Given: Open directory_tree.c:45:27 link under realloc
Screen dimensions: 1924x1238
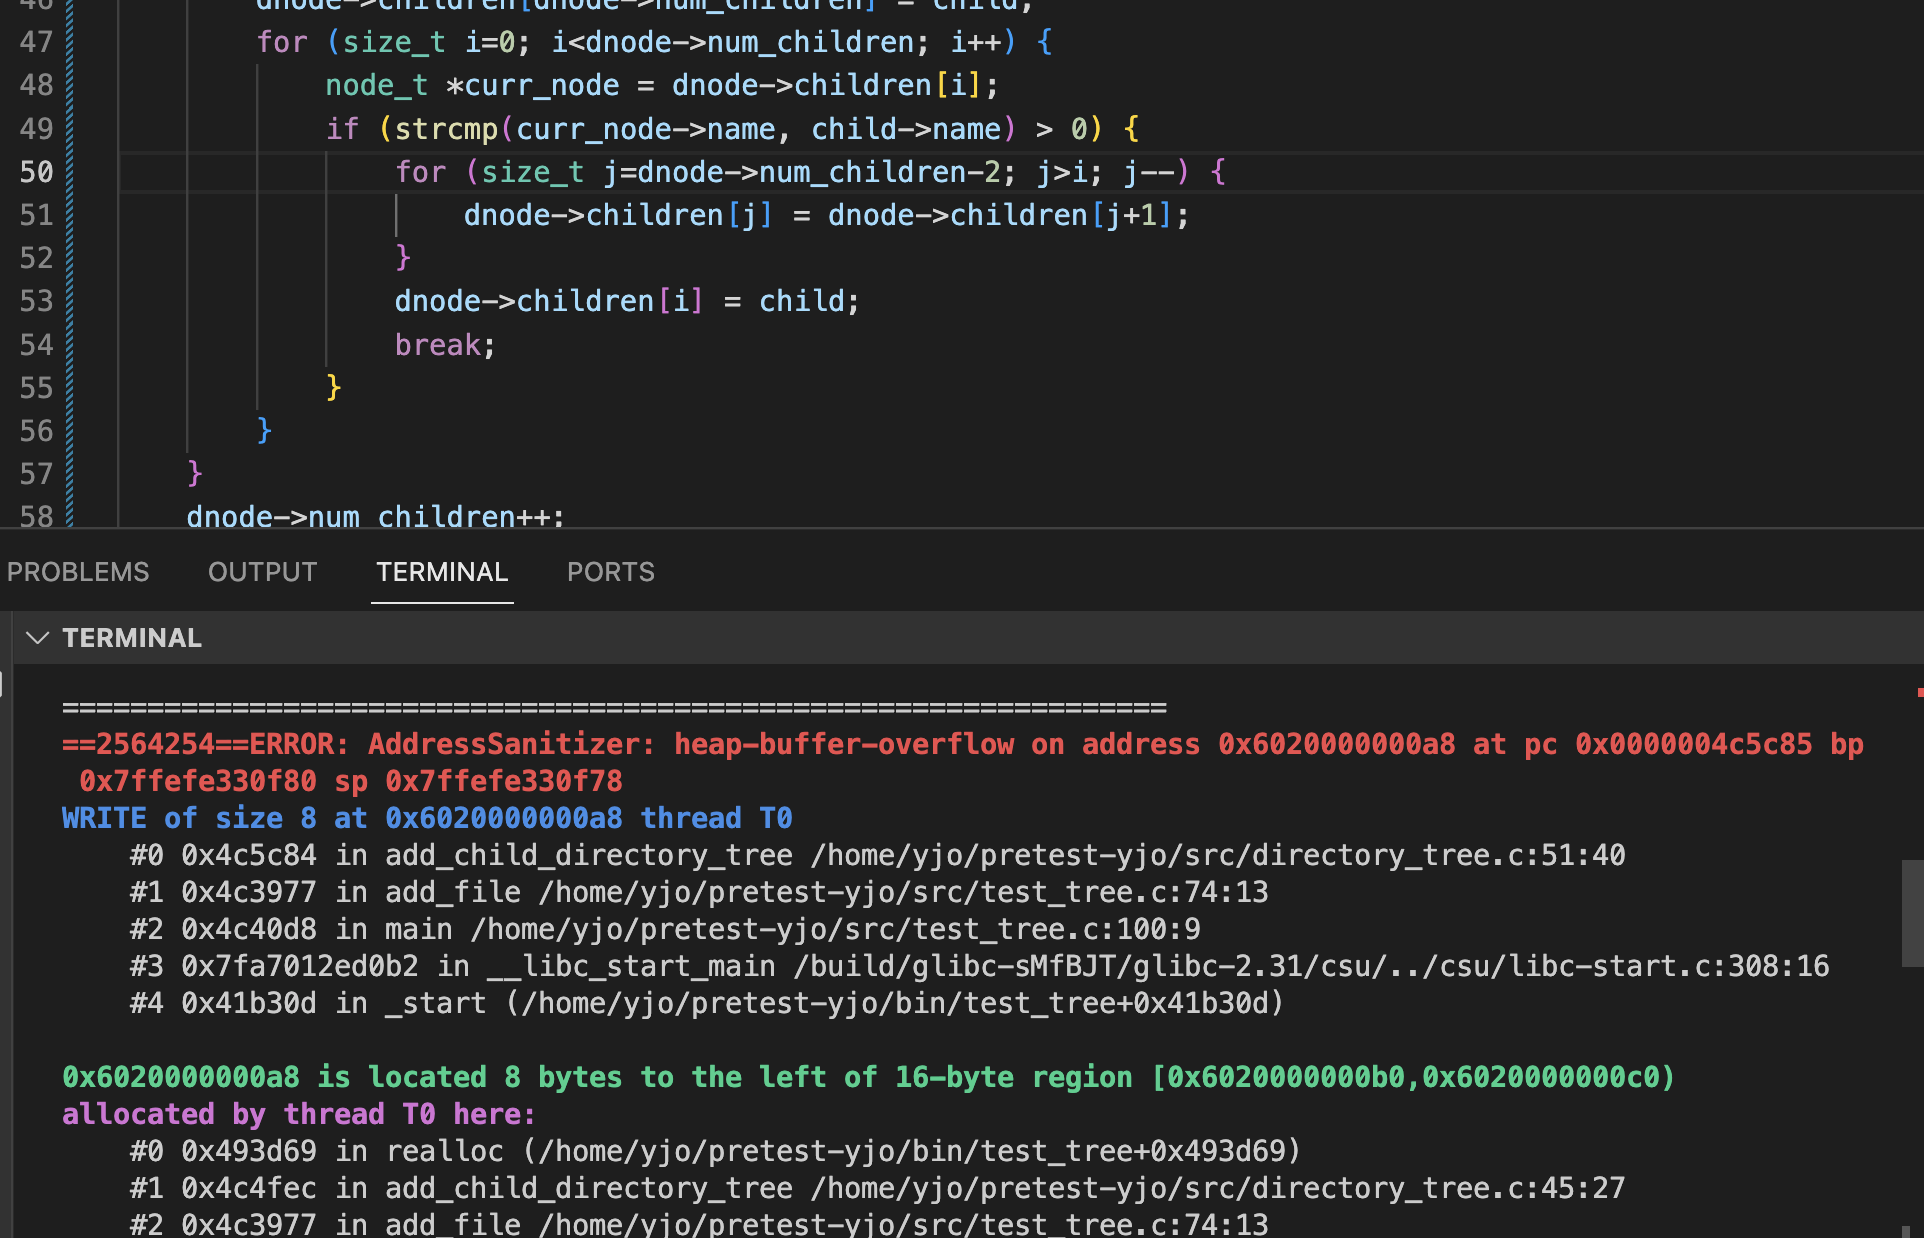Looking at the screenshot, I should [x=1218, y=1188].
